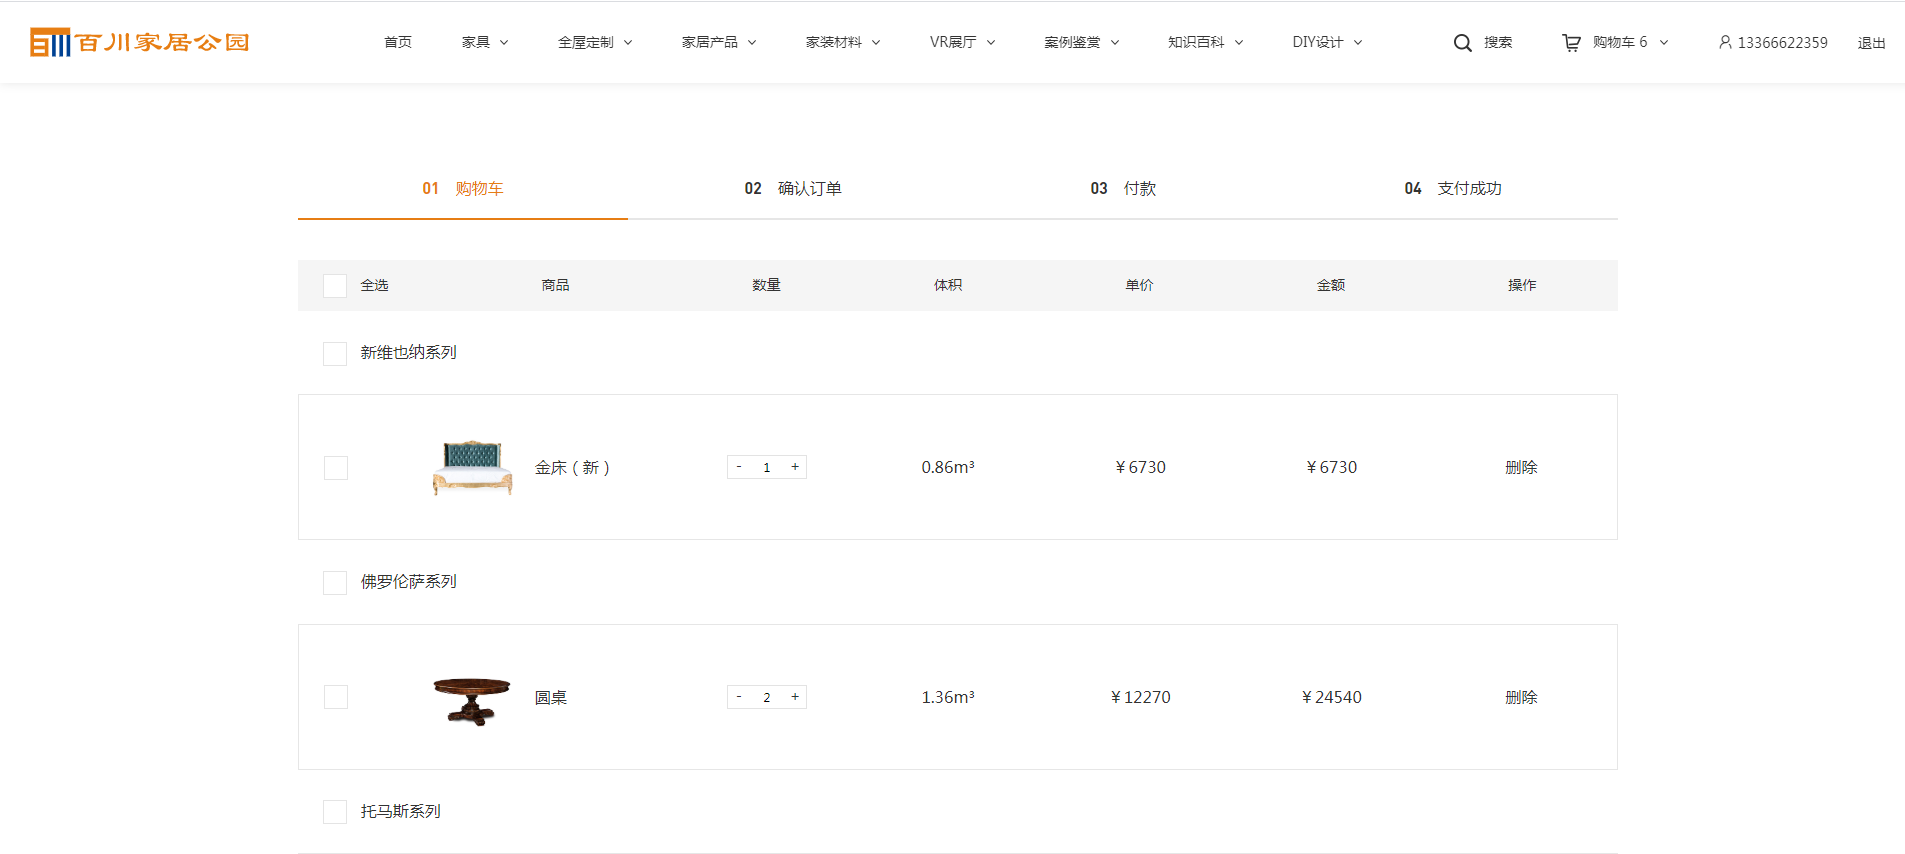Delete the 金床（新）from cart
Viewport: 1905px width, 854px height.
[x=1521, y=467]
